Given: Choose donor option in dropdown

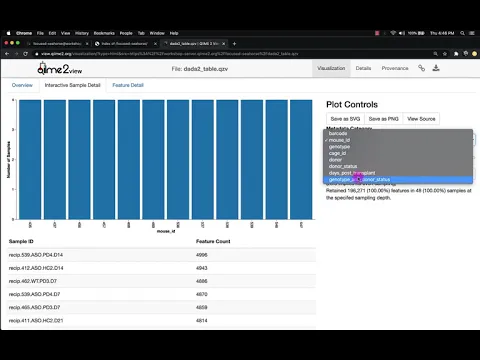Looking at the screenshot, I should point(398,160).
